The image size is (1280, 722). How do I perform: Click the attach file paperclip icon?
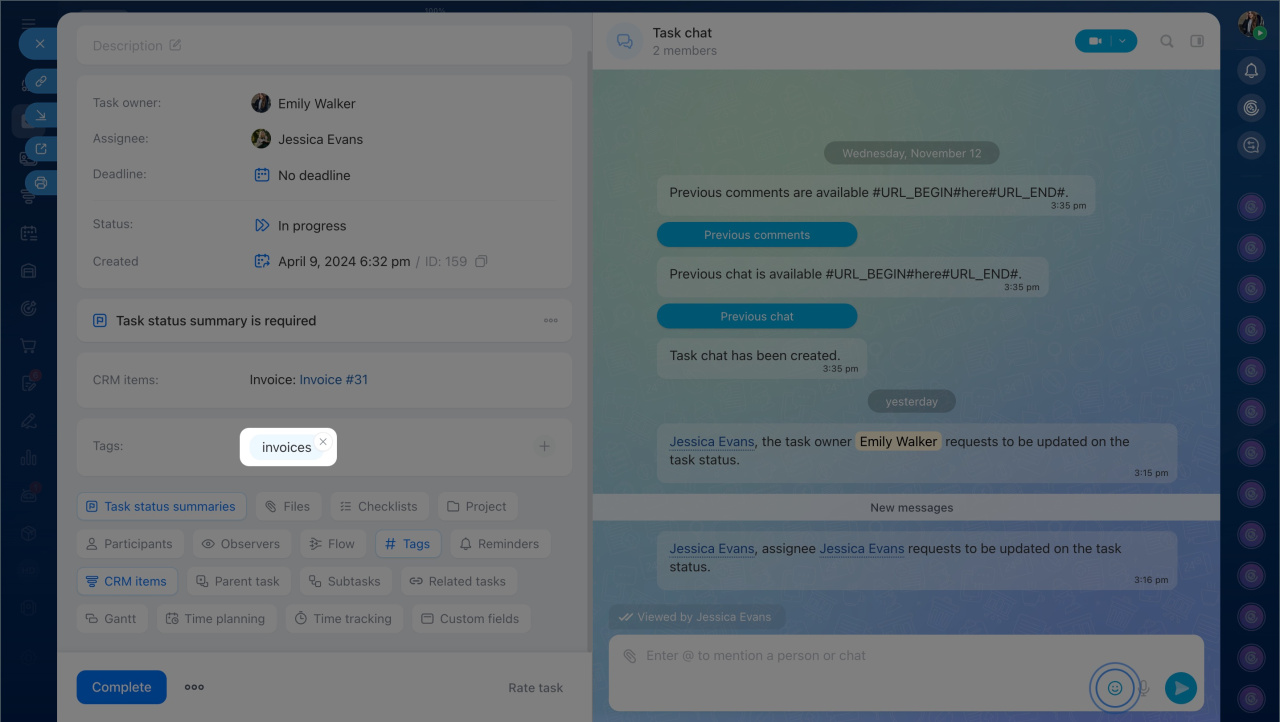tap(629, 656)
